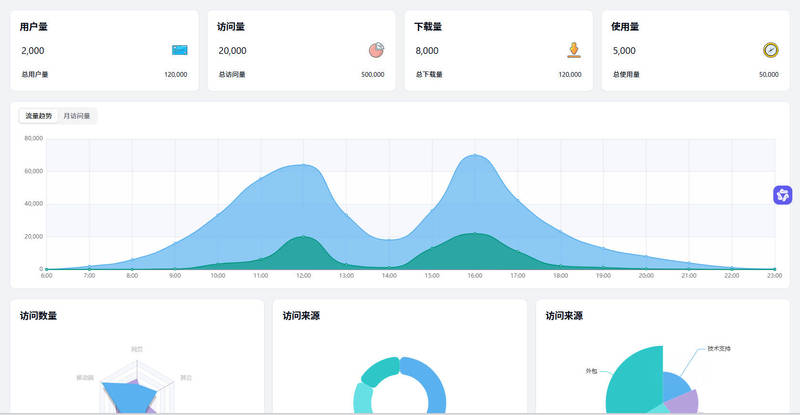Click the green series peak point at 12:00
Viewport: 800px width, 415px height.
tap(304, 236)
